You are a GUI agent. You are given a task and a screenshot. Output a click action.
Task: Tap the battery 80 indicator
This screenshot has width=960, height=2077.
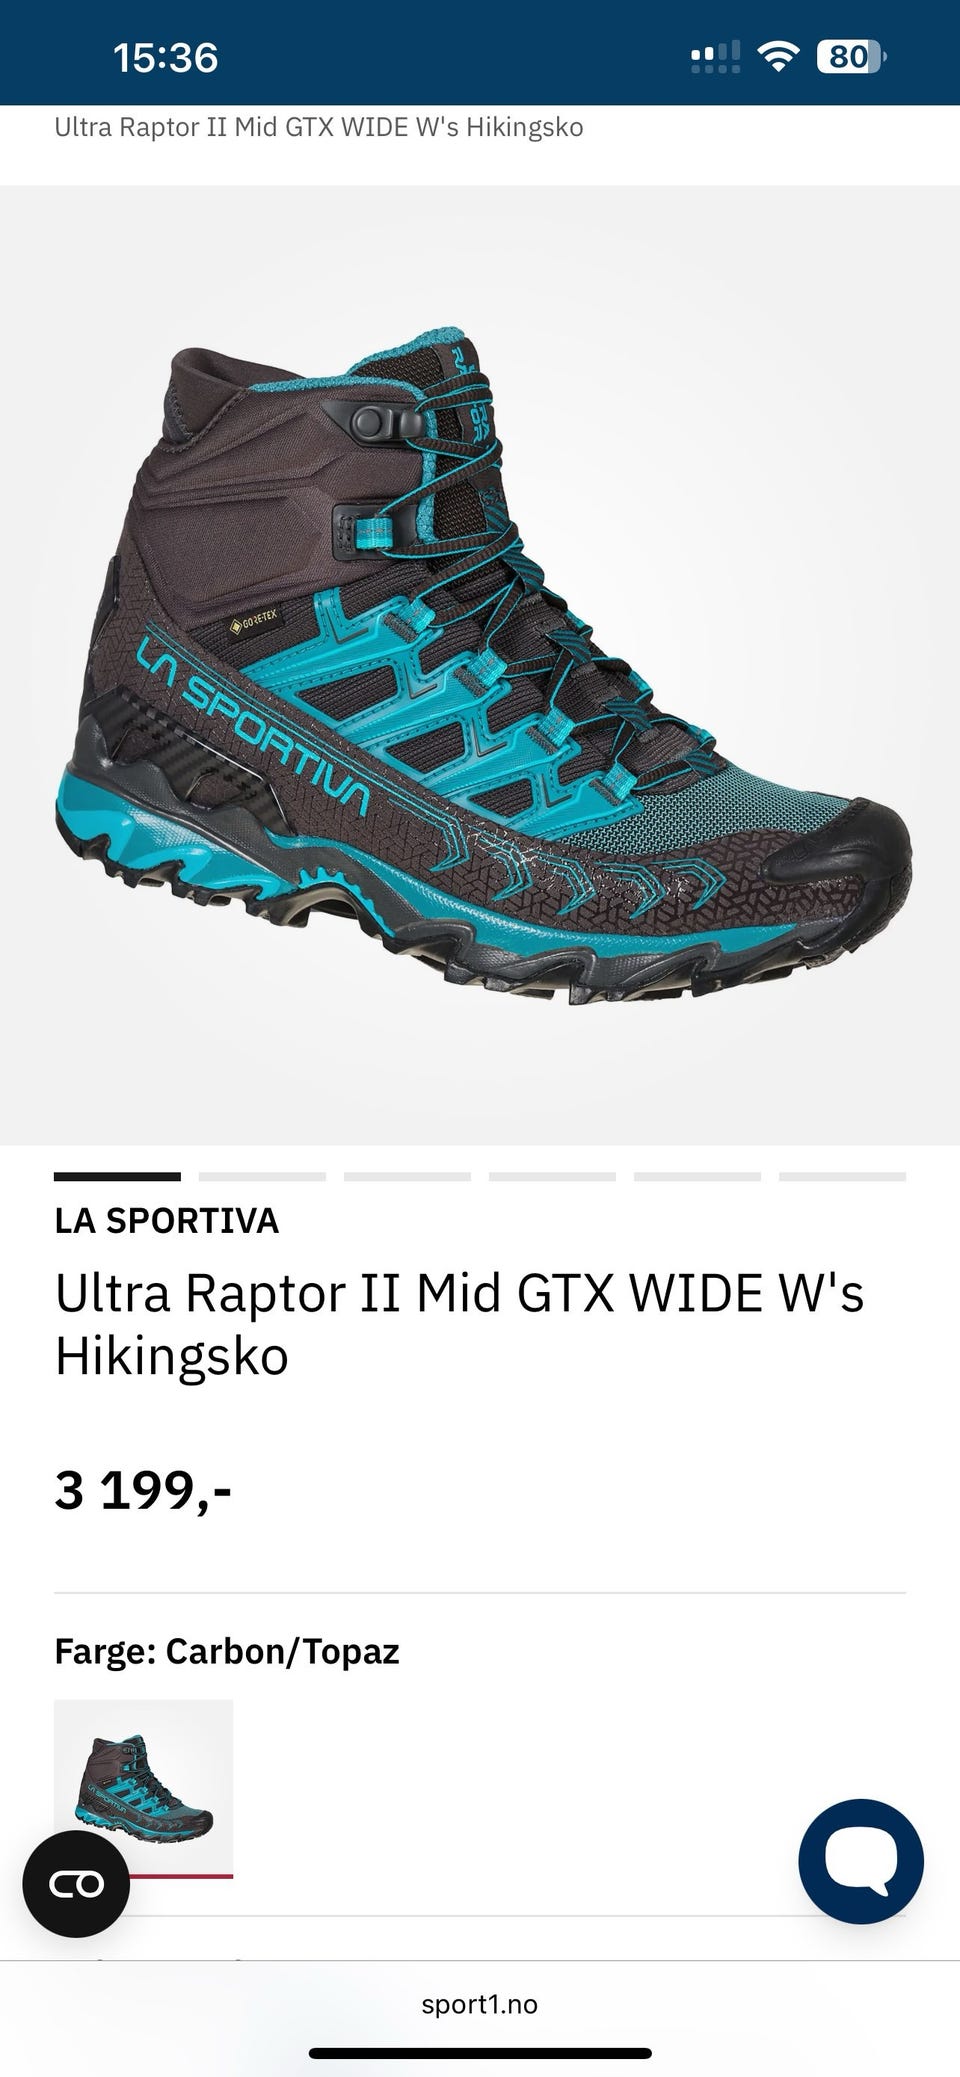[x=851, y=57]
